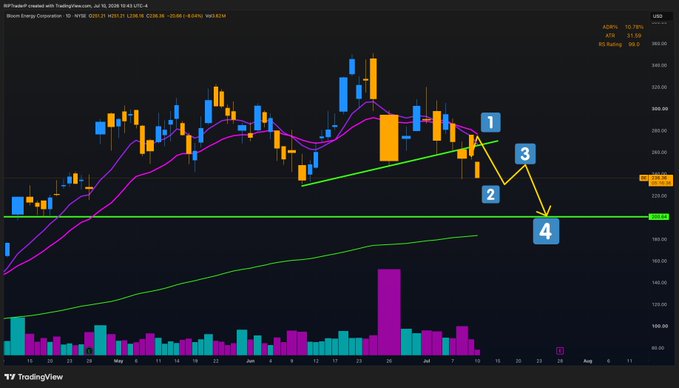Click the orange BE current price label
Screen dimensions: 679x388
click(656, 180)
